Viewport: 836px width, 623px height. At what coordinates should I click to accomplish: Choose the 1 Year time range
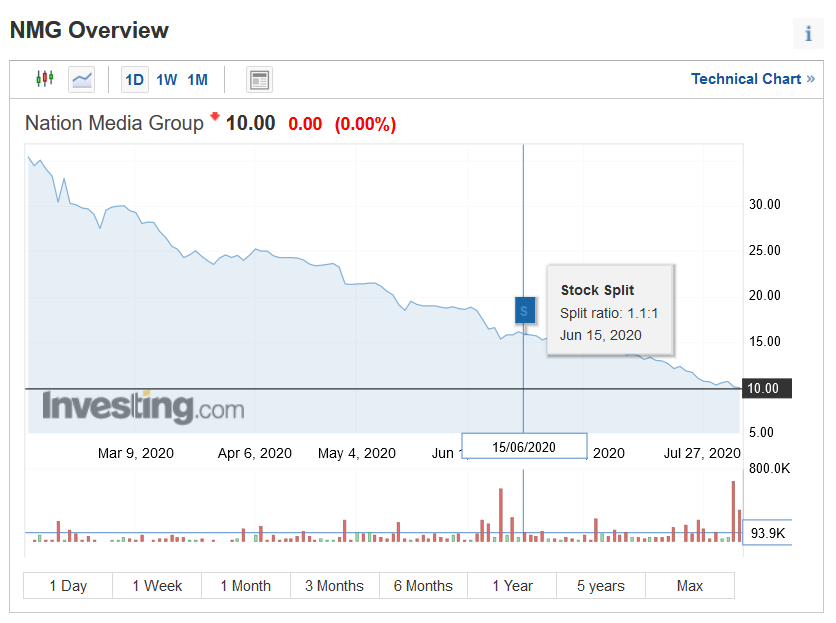click(x=512, y=586)
